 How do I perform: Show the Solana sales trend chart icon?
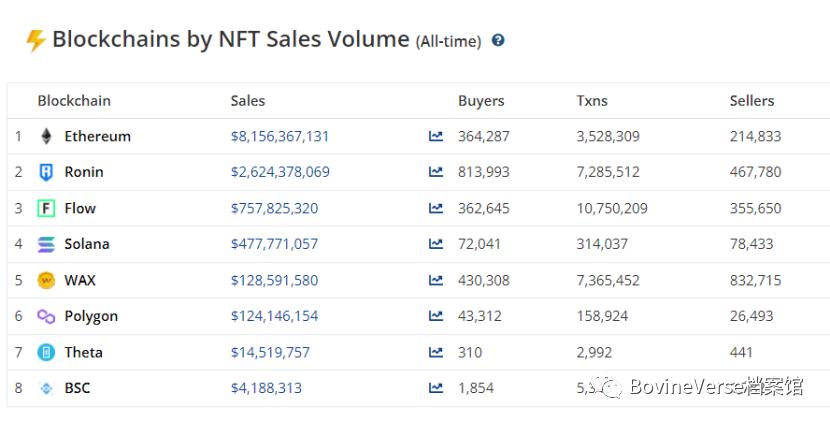coord(436,244)
